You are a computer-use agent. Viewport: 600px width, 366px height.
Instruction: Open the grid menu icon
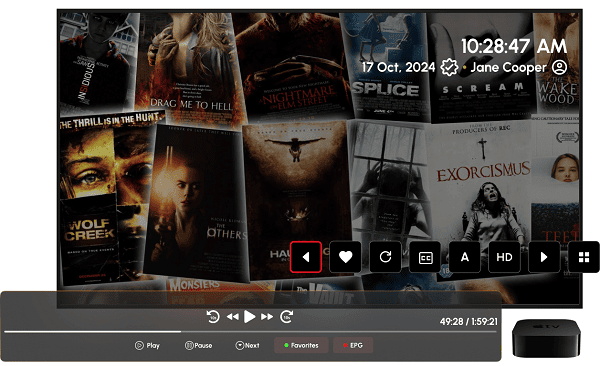tap(584, 257)
